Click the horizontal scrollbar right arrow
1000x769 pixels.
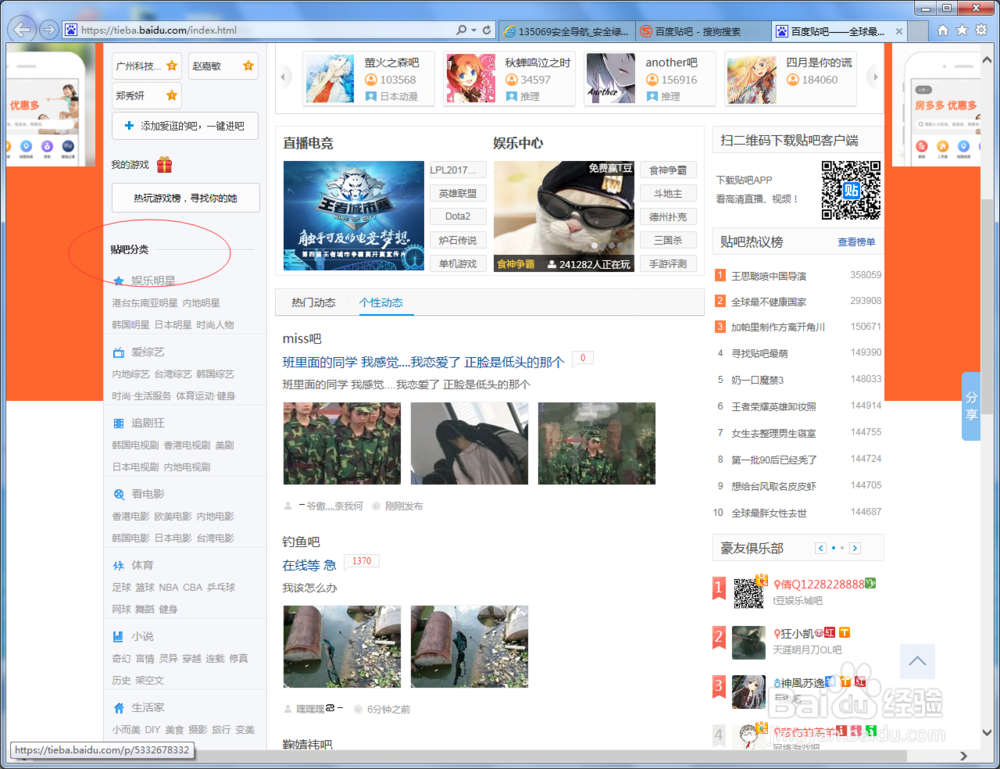point(963,756)
